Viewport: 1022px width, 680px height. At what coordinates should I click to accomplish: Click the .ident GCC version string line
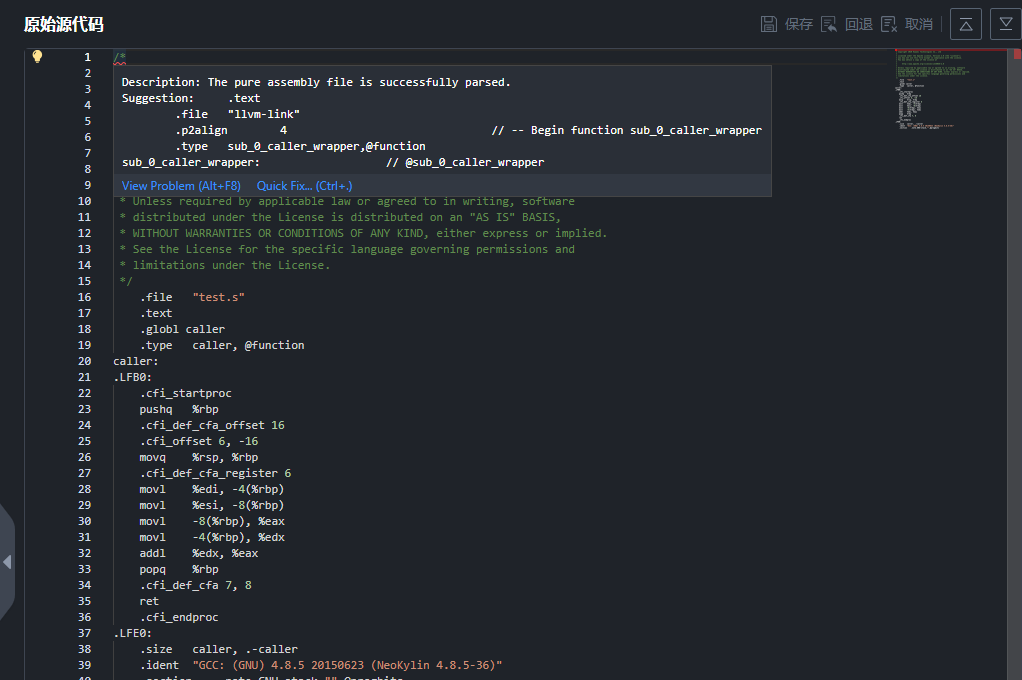pos(321,665)
